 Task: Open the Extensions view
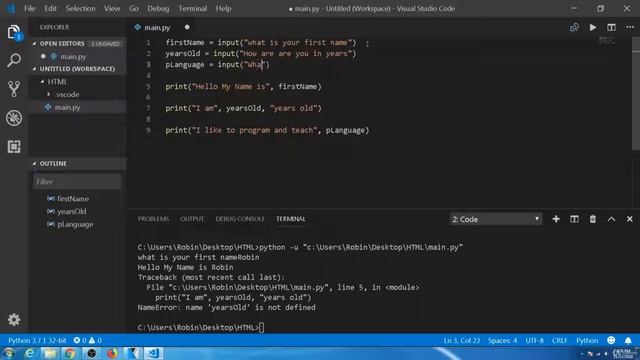(x=14, y=147)
